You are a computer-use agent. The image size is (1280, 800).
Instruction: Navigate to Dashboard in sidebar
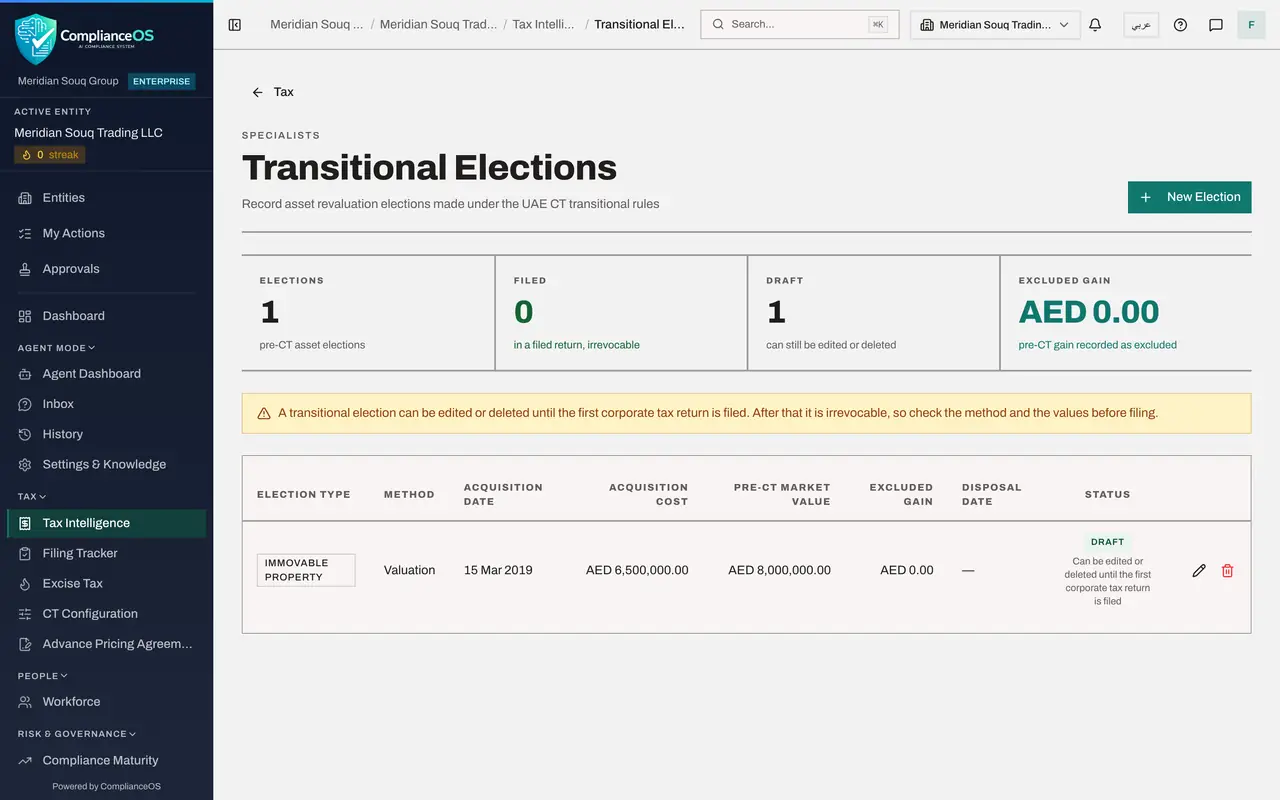pyautogui.click(x=106, y=316)
